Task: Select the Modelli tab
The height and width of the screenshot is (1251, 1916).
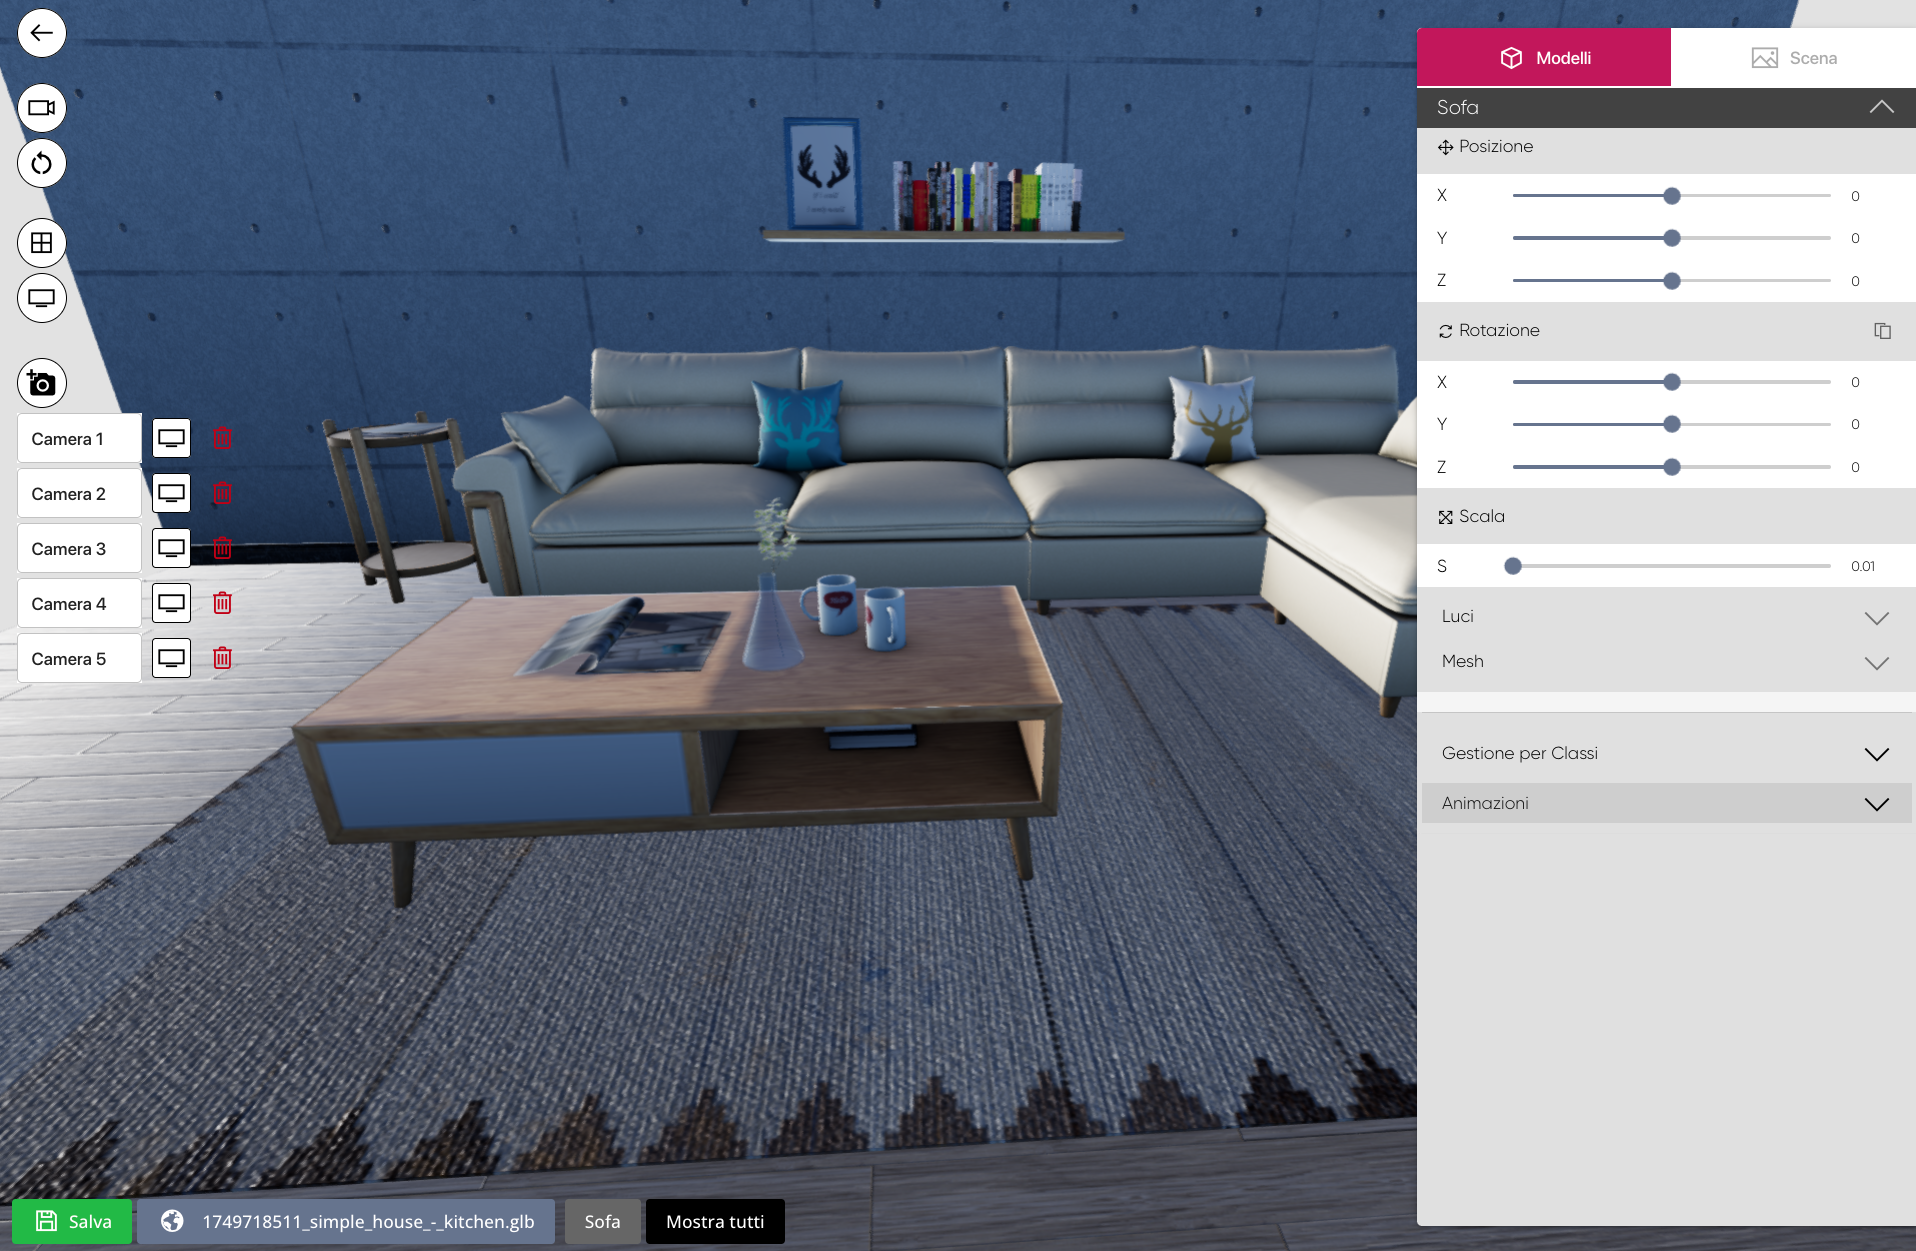Action: tap(1544, 58)
